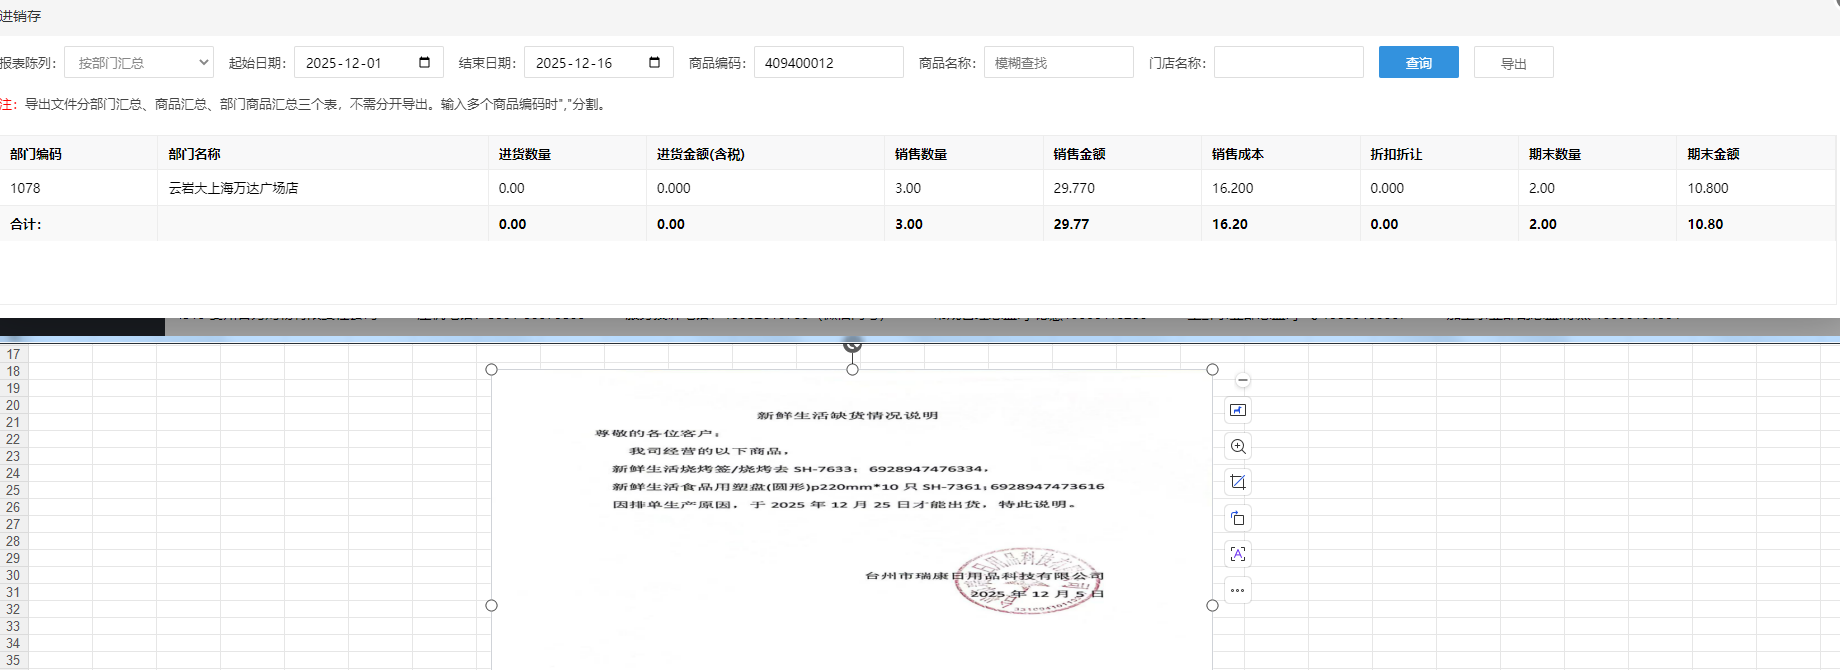Click the 云岩大上海万达广场店 table cell
This screenshot has width=1840, height=670.
point(233,188)
